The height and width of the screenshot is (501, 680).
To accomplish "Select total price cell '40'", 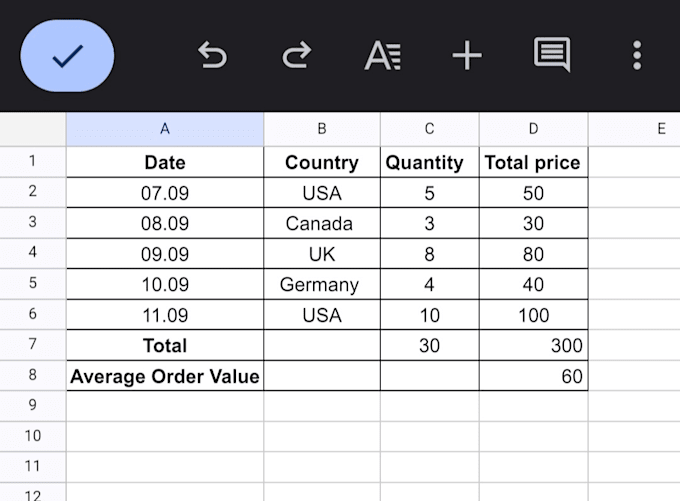I will click(533, 284).
